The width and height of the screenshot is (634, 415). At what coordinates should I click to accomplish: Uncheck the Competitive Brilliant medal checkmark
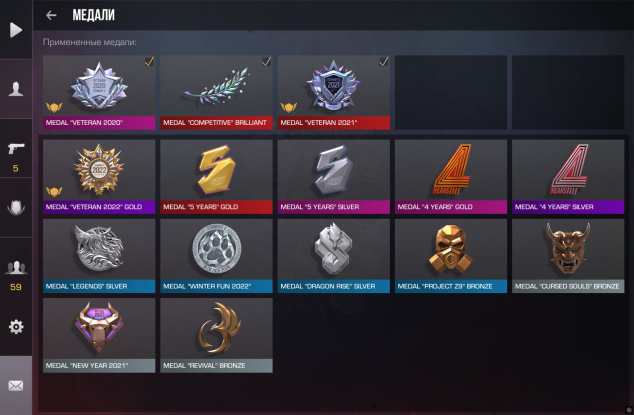266,61
